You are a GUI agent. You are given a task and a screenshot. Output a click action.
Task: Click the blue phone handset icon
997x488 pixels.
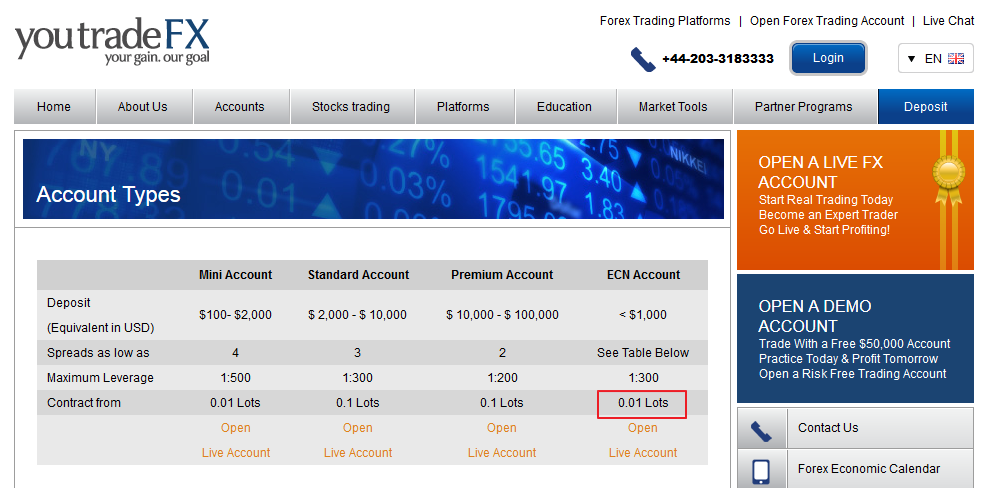(x=643, y=59)
